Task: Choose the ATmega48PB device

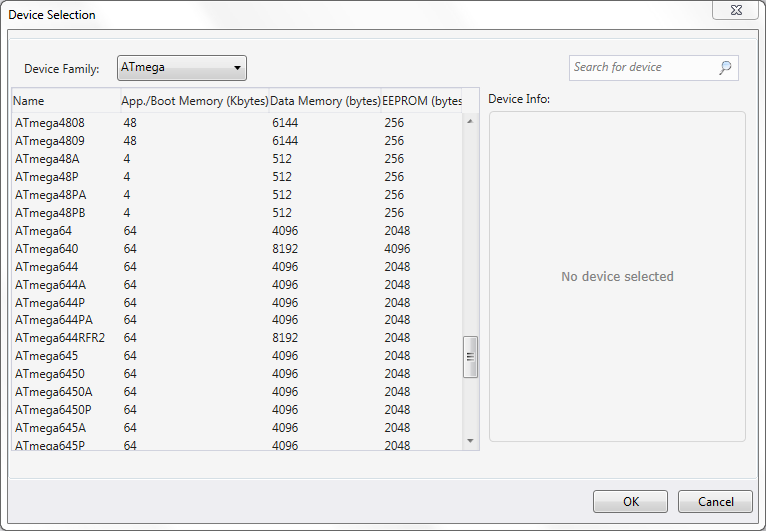Action: coord(237,213)
